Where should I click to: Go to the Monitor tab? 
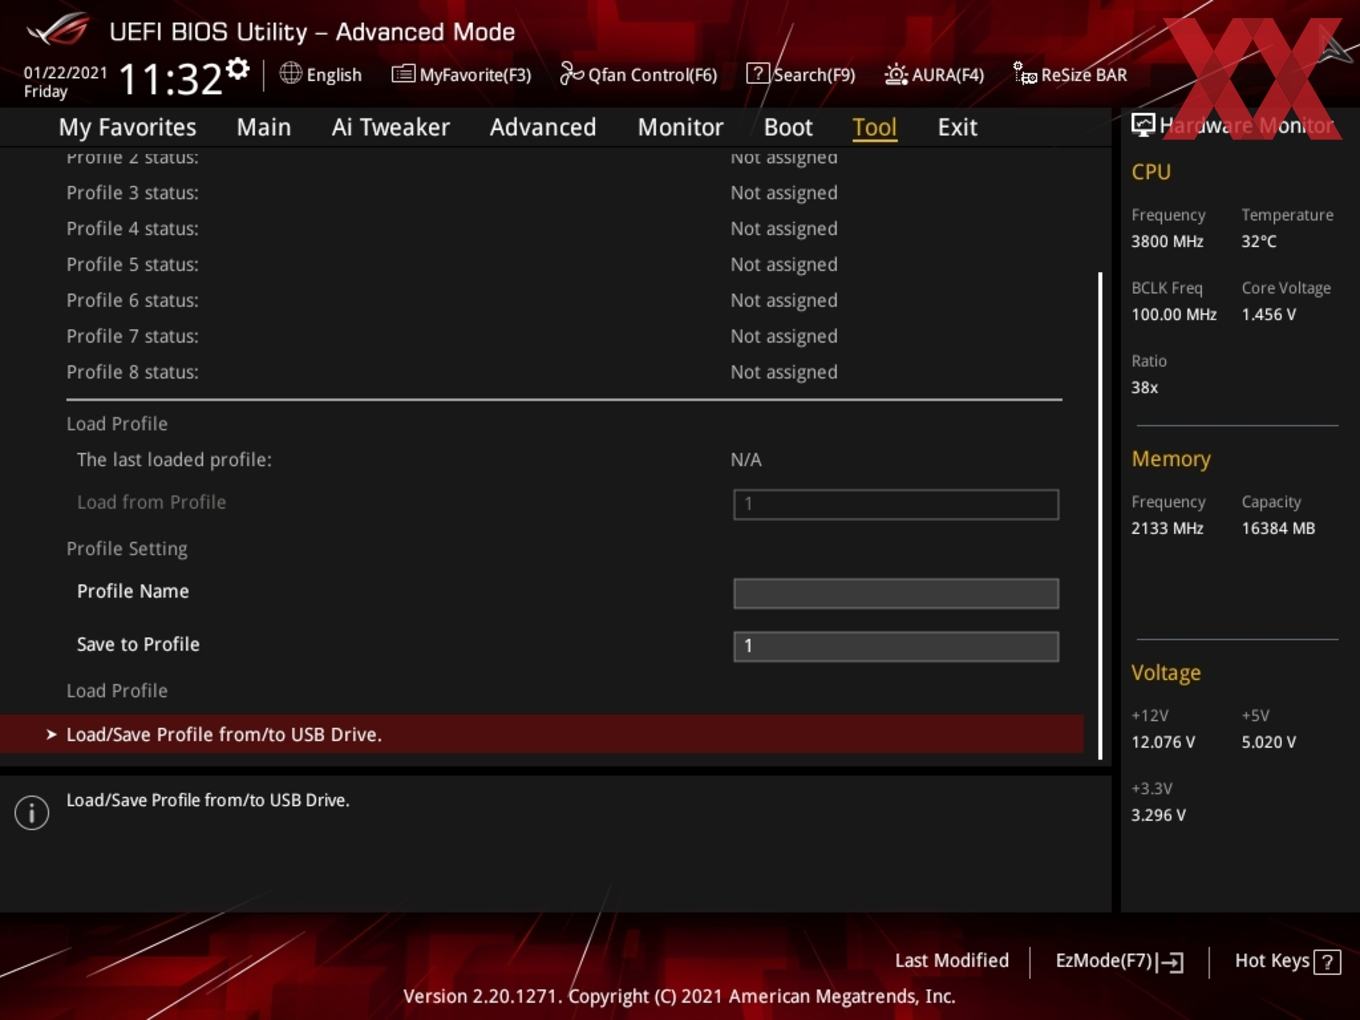[680, 127]
